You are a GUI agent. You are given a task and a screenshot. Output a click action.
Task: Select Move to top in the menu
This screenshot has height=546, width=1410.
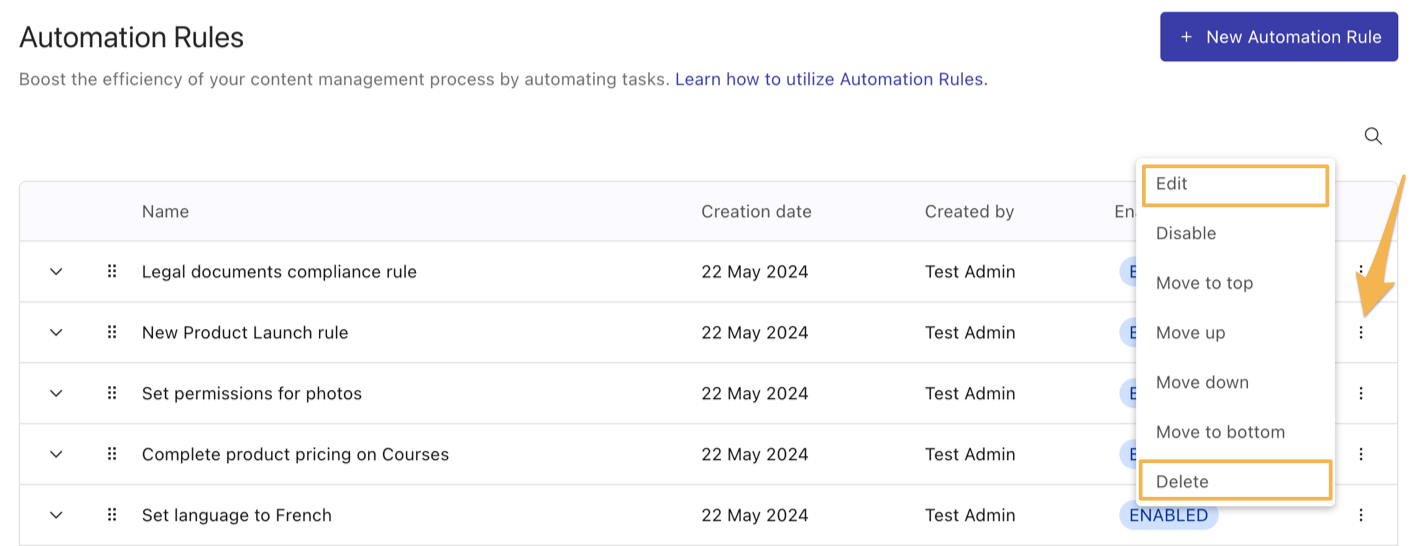[x=1235, y=283]
